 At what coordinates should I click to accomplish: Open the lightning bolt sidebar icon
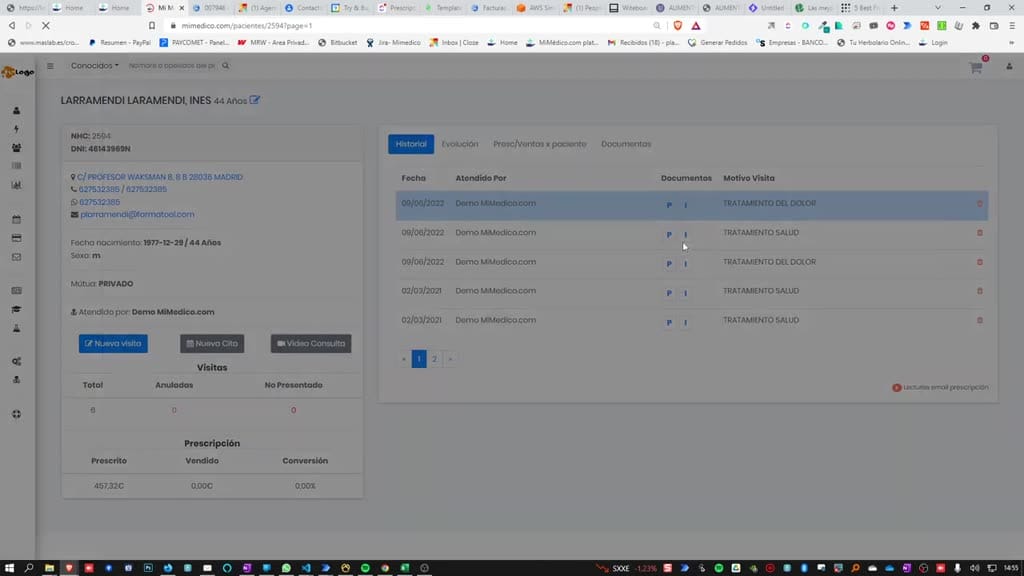point(16,129)
